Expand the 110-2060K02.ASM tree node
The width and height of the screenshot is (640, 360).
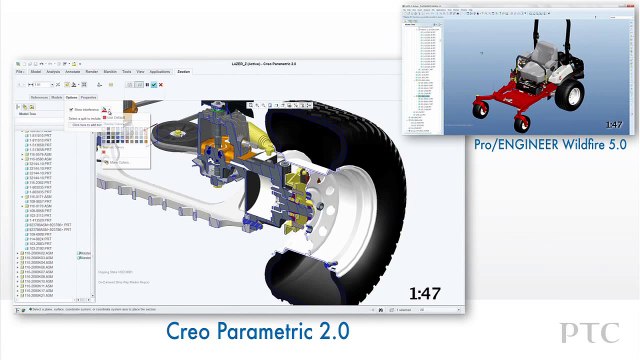[x=18, y=253]
